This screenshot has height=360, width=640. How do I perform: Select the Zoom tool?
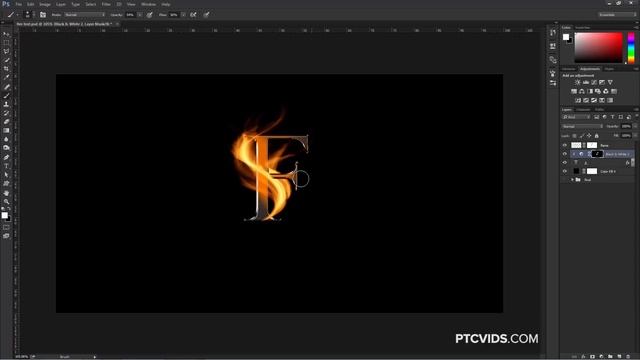pos(6,201)
